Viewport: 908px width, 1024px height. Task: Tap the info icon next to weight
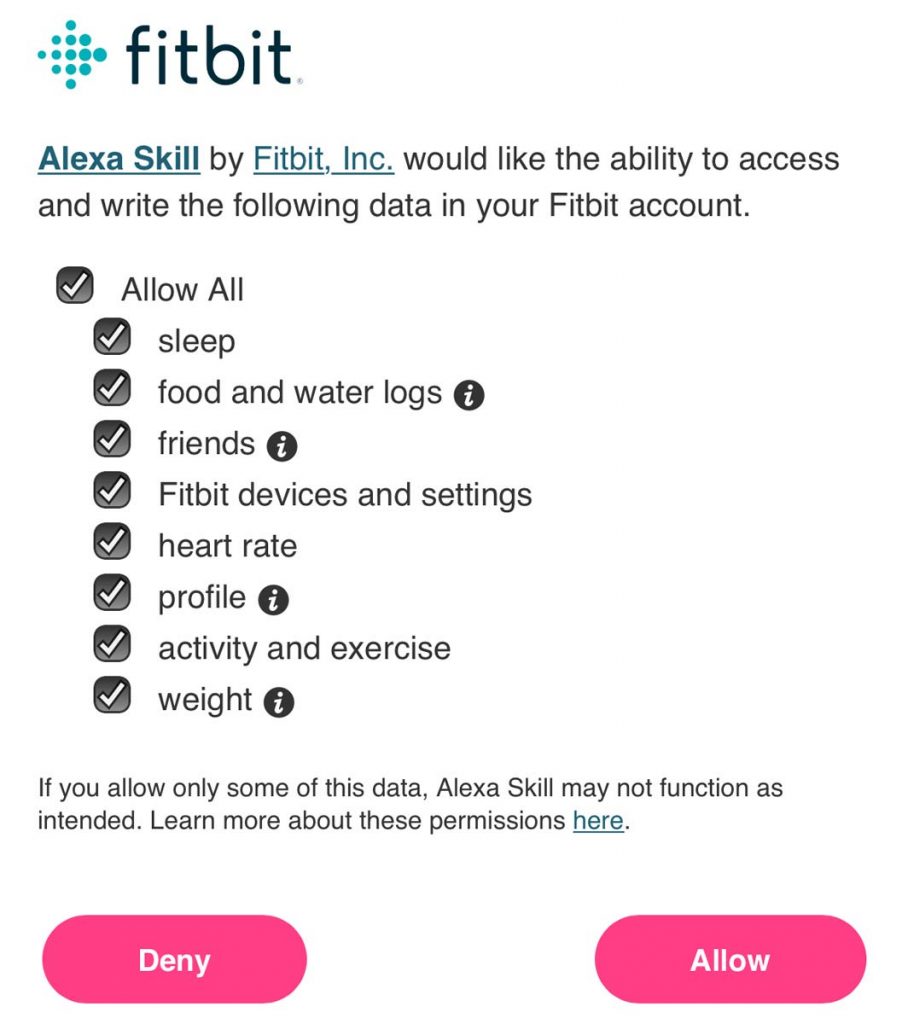point(279,703)
